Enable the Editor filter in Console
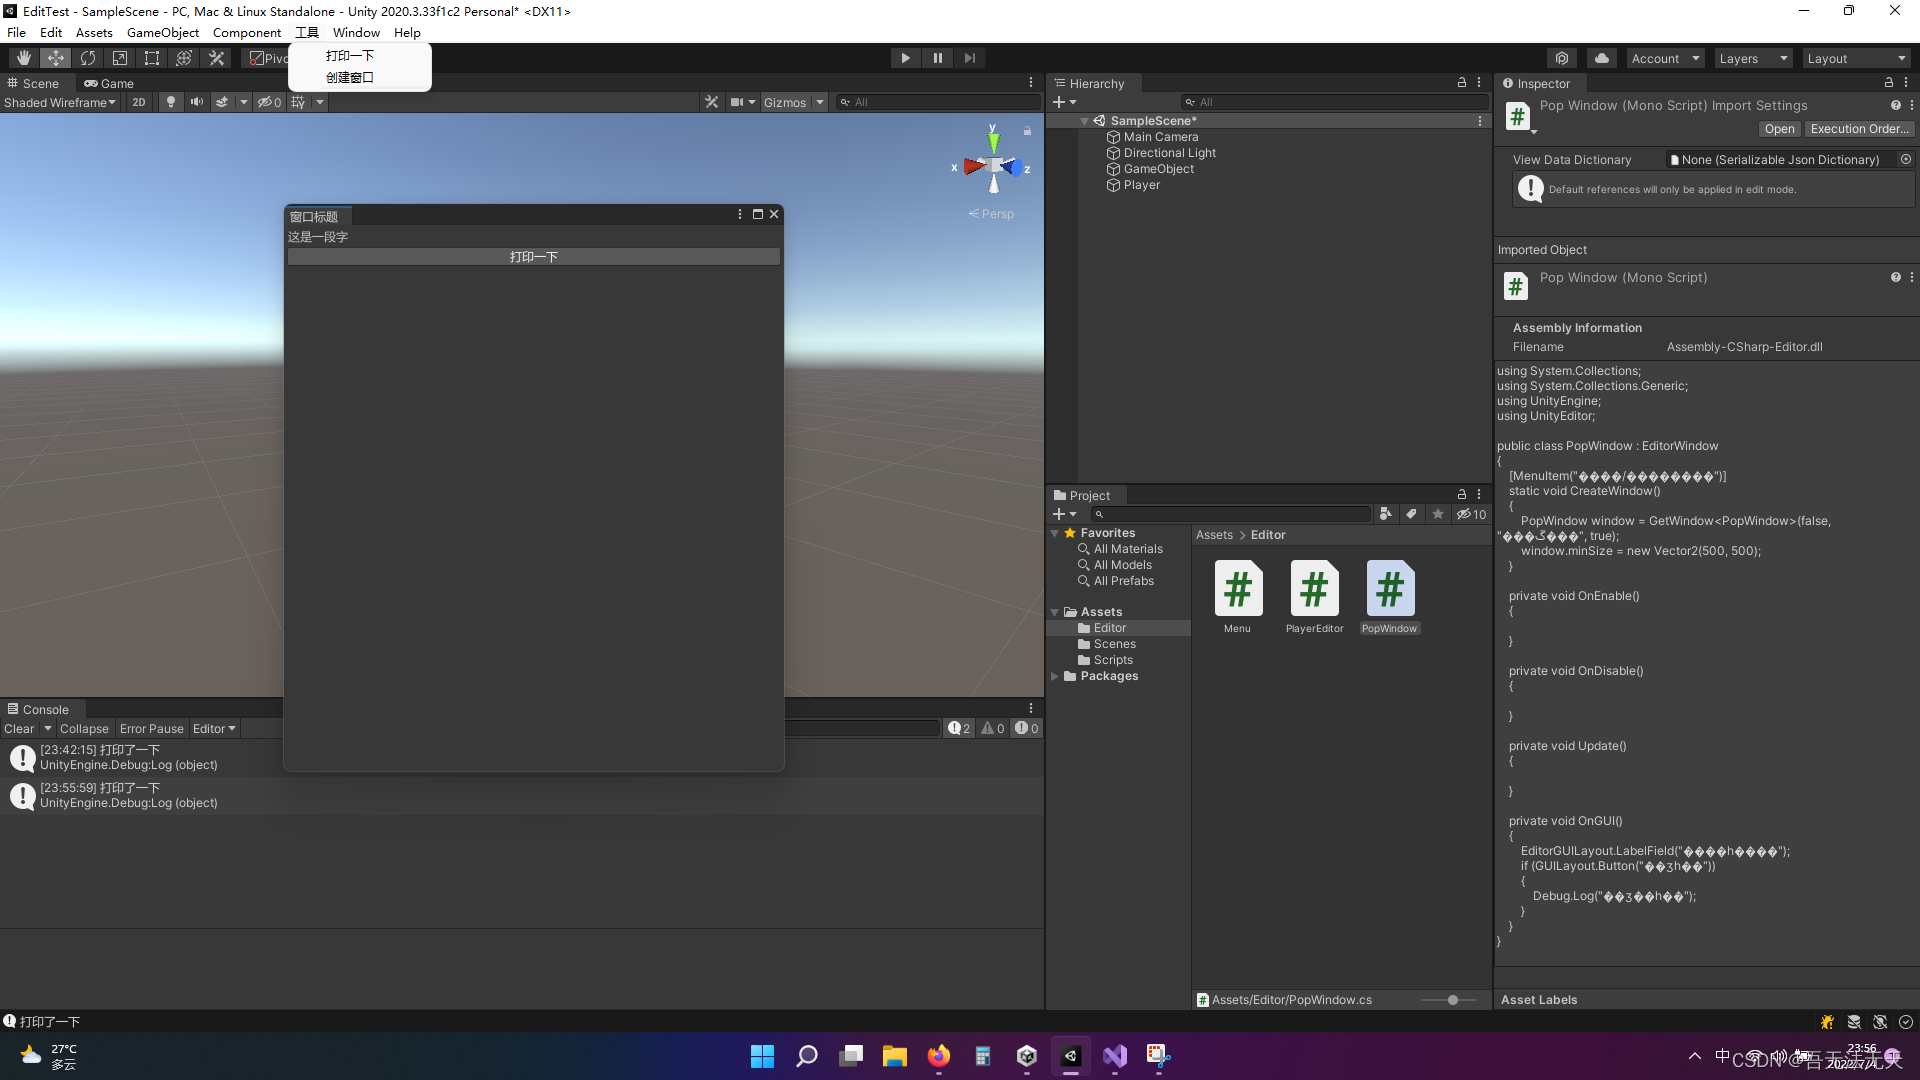The image size is (1920, 1080). [212, 727]
